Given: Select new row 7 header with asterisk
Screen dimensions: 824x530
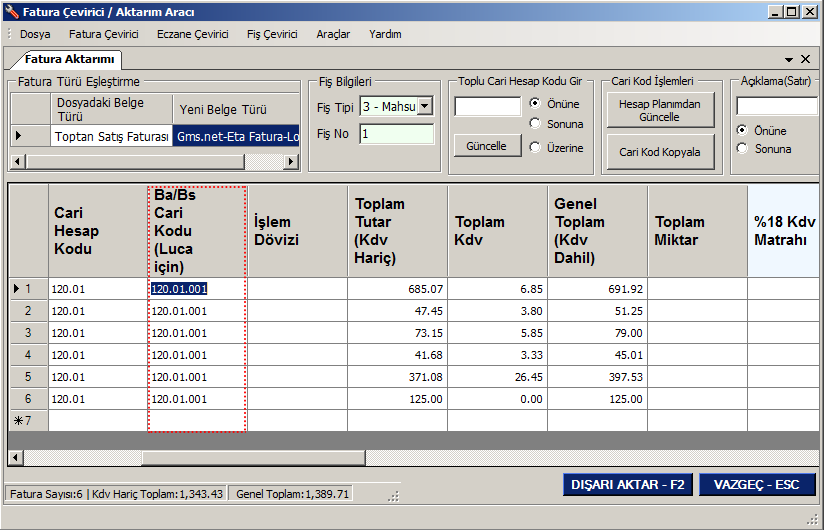Looking at the screenshot, I should 28,421.
